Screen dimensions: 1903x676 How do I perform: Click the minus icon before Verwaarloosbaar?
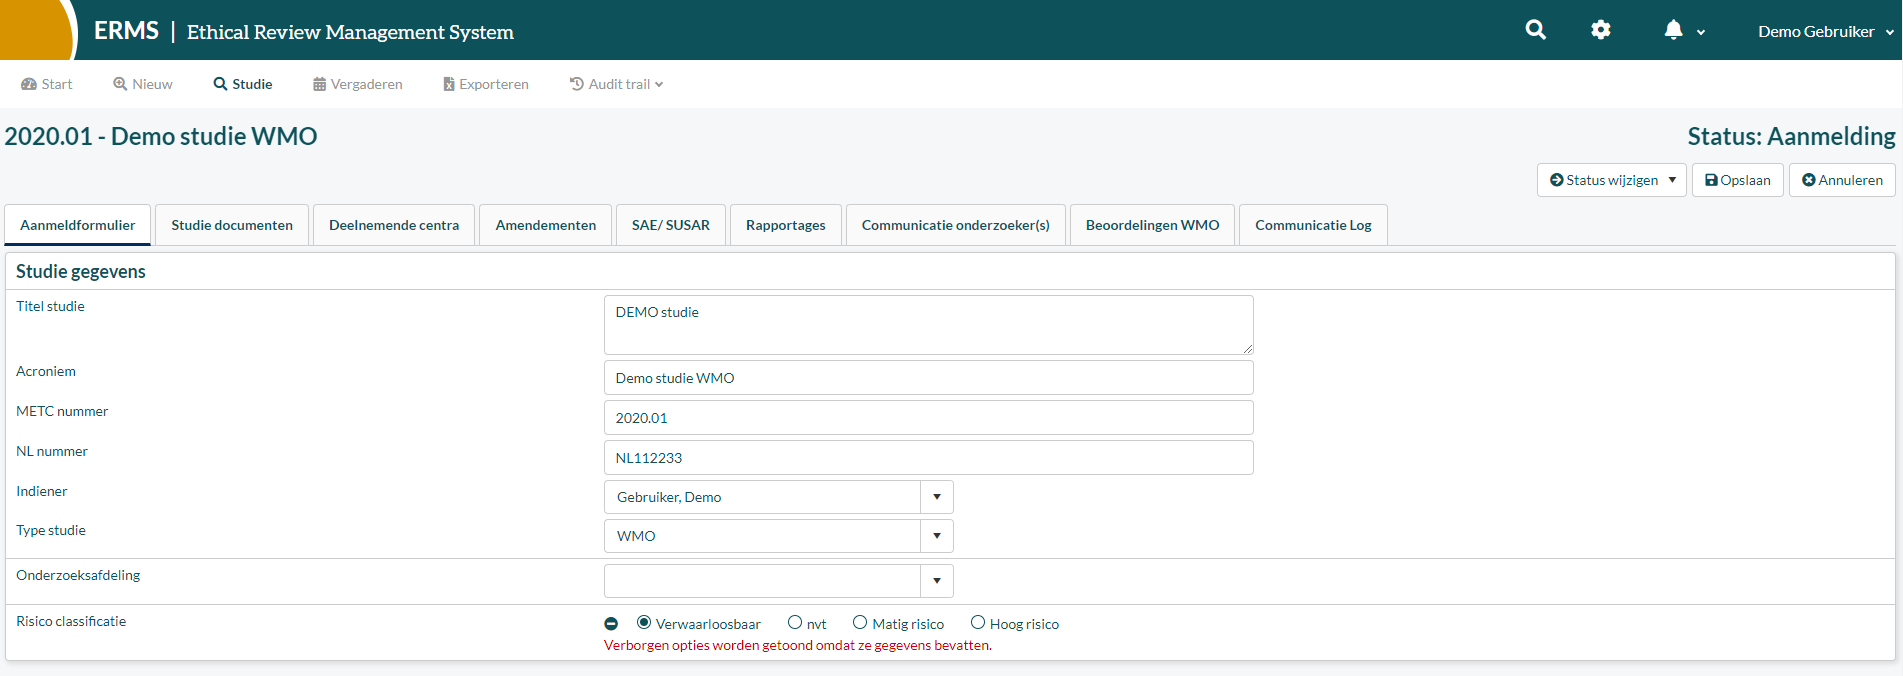611,624
